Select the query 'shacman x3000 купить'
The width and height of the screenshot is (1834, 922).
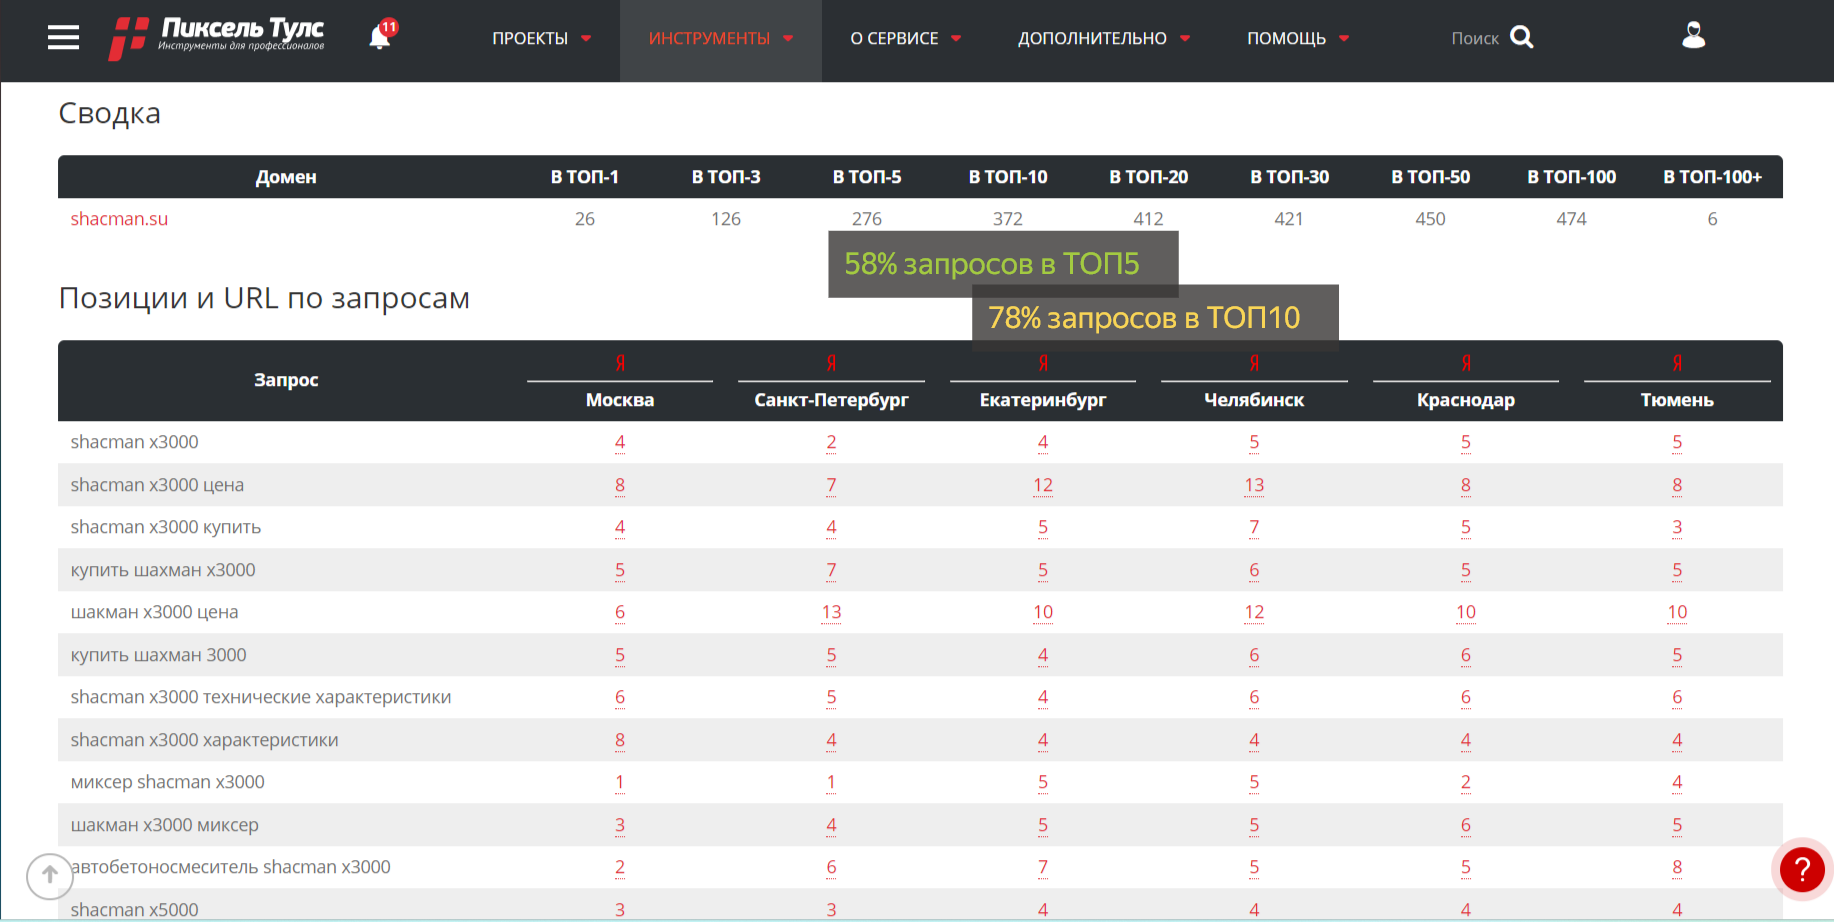(x=166, y=527)
